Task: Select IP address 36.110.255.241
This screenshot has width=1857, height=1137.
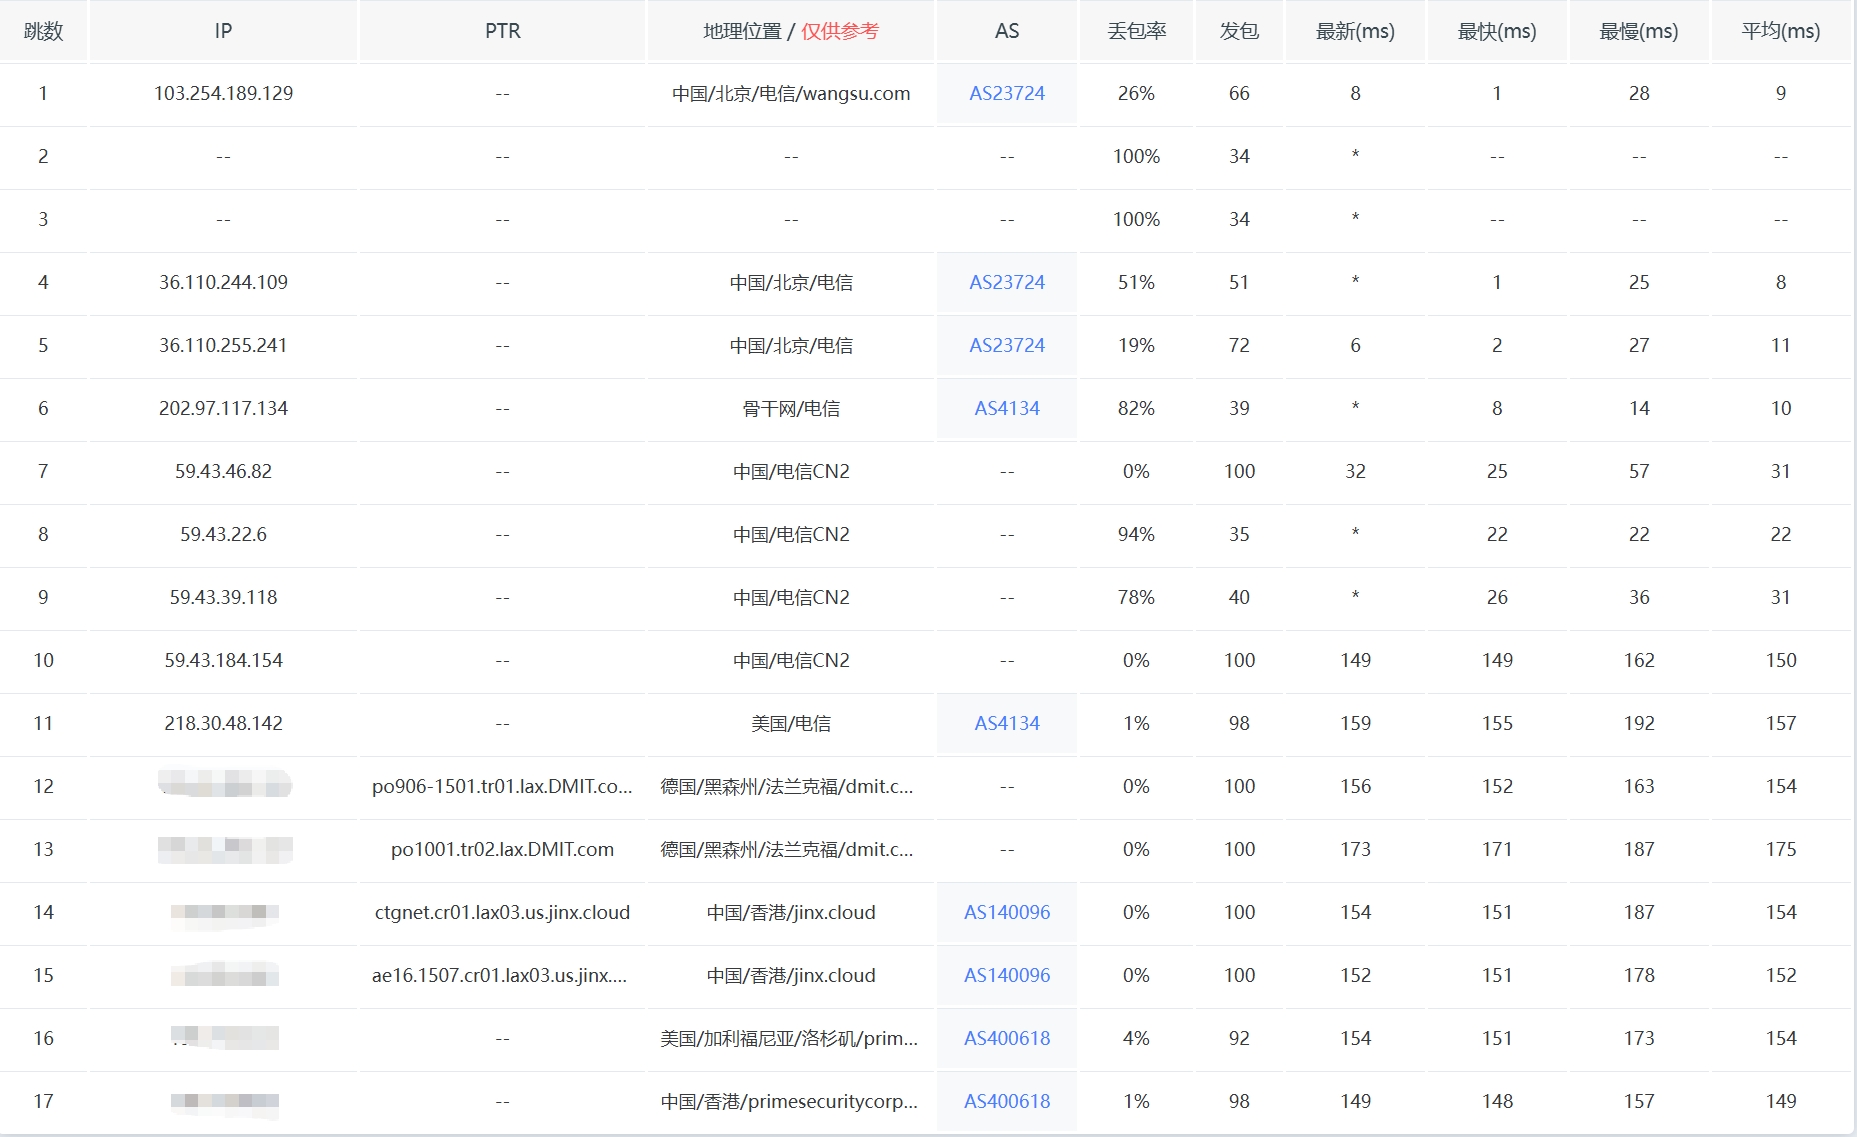Action: pos(223,345)
